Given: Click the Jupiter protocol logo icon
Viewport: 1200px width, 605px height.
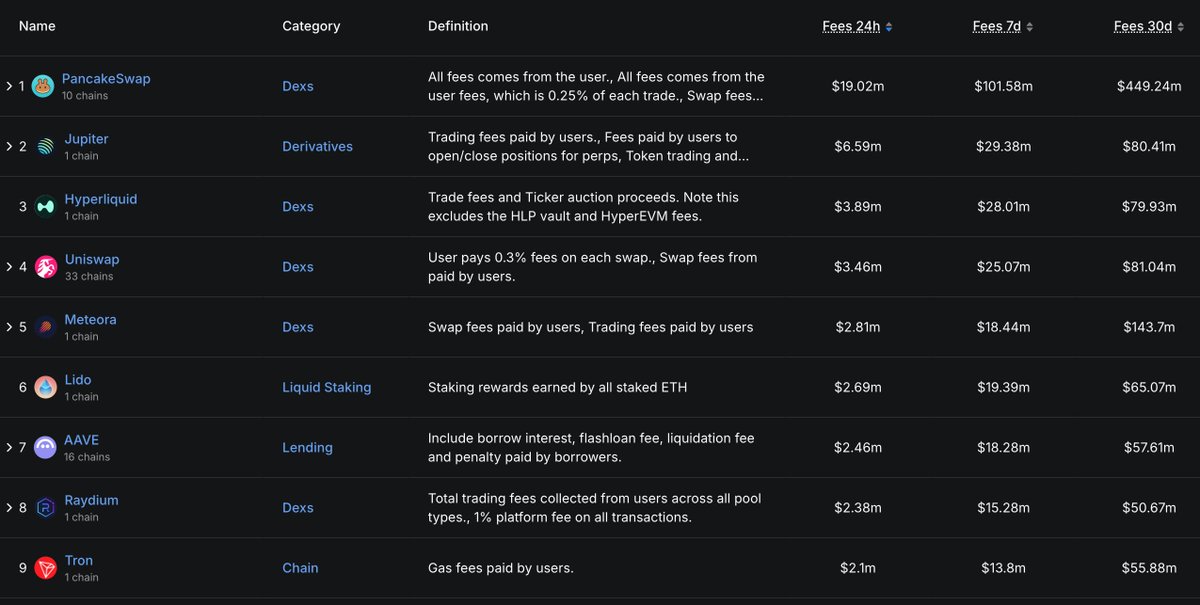Looking at the screenshot, I should (x=46, y=146).
